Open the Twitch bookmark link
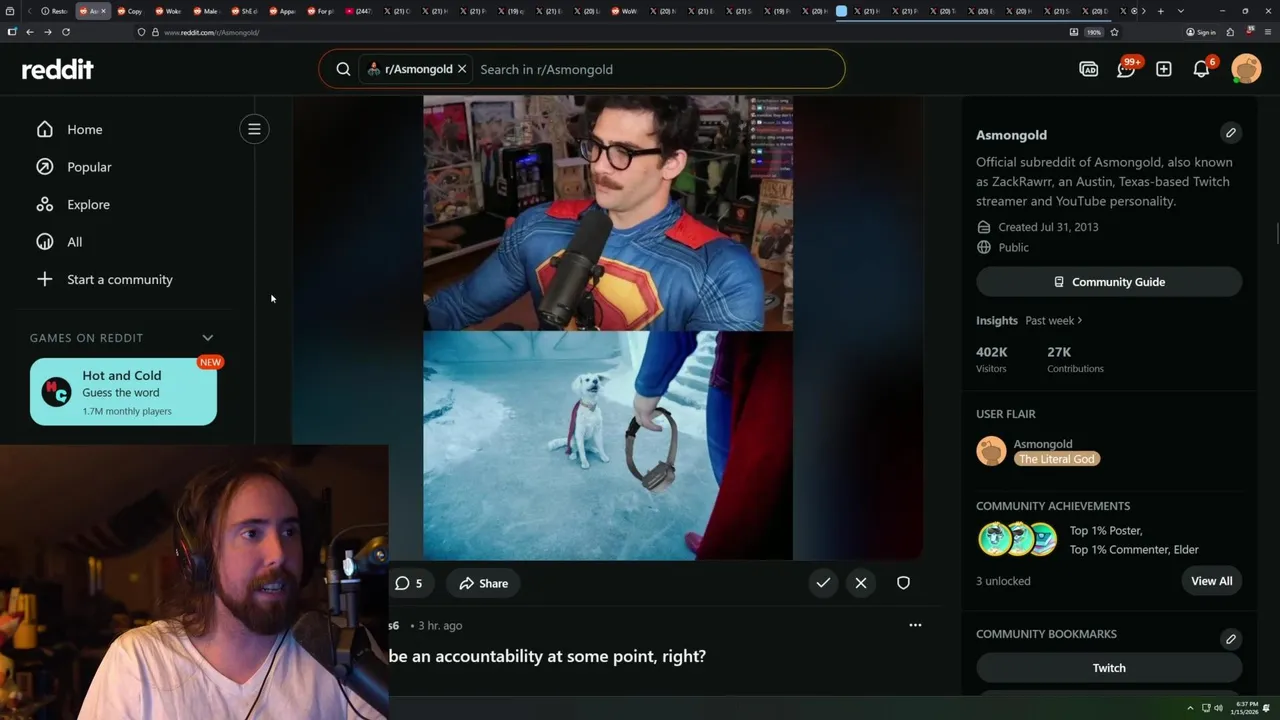The width and height of the screenshot is (1280, 720). [1109, 668]
